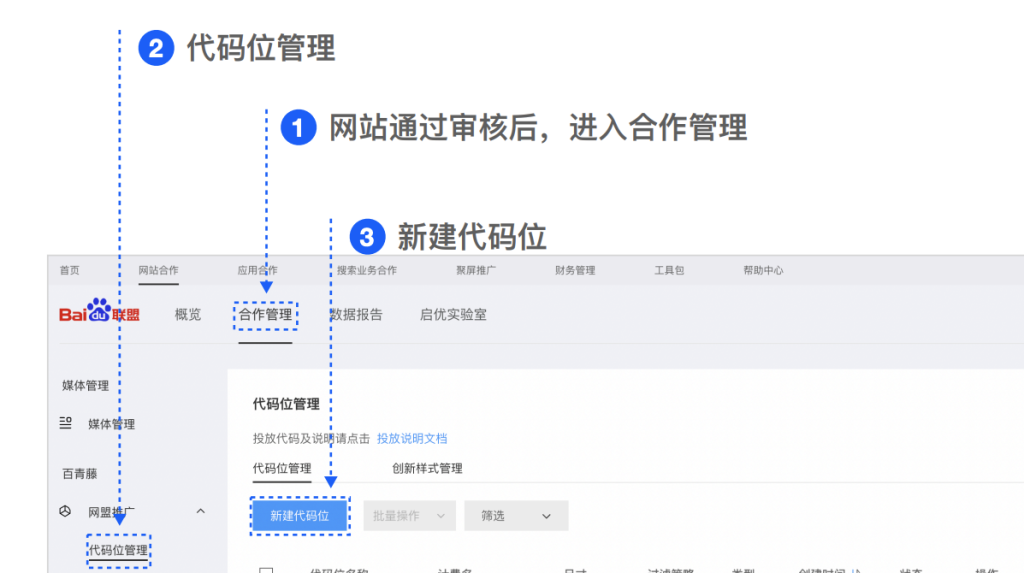
Task: Select 代码位管理 in the left sidebar
Action: coord(118,550)
